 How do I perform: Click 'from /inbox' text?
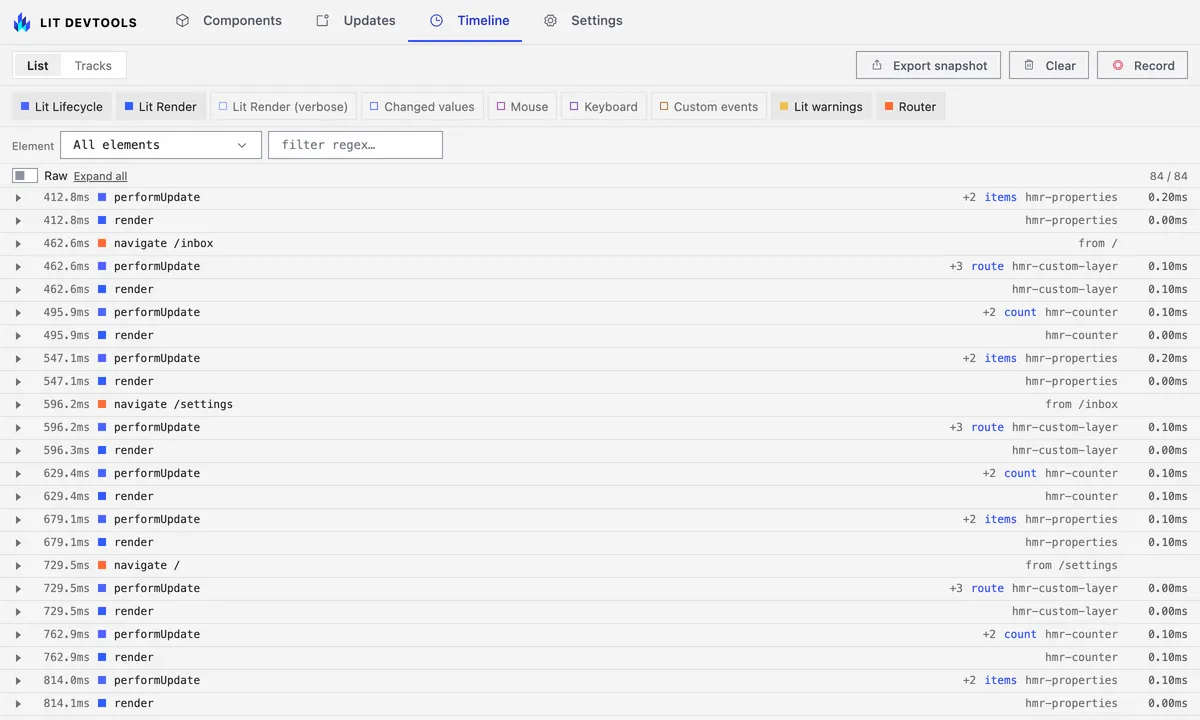[x=1082, y=404]
